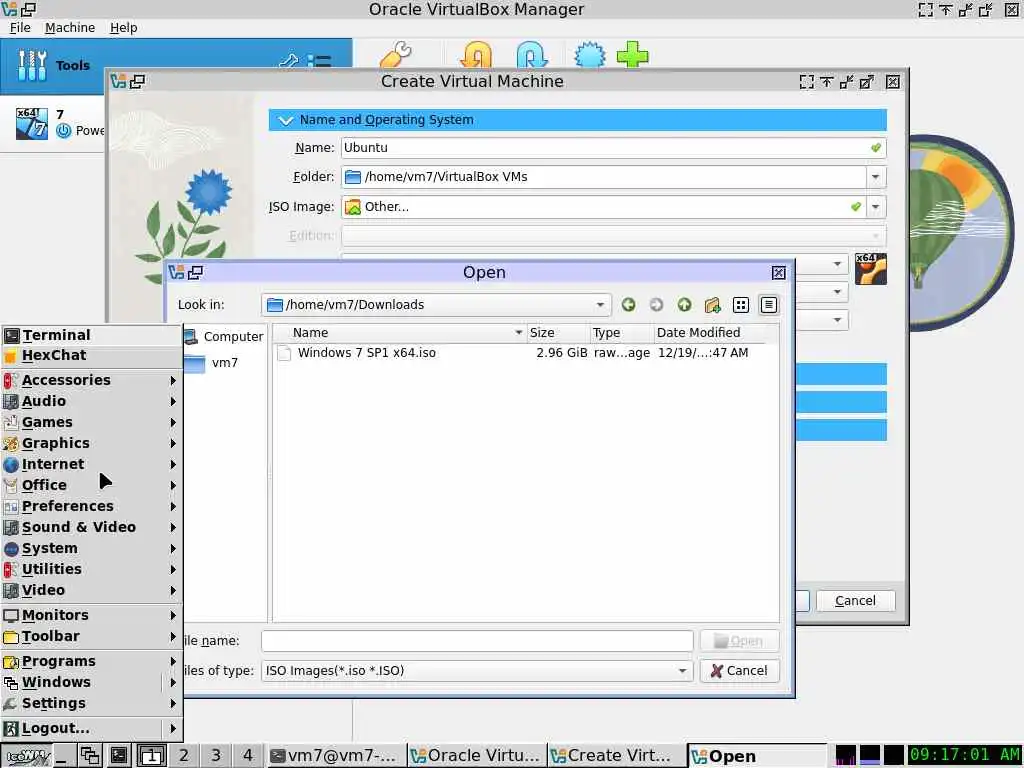Click the blue New machine toolbar icon
Image resolution: width=1024 pixels, height=768 pixels.
590,55
